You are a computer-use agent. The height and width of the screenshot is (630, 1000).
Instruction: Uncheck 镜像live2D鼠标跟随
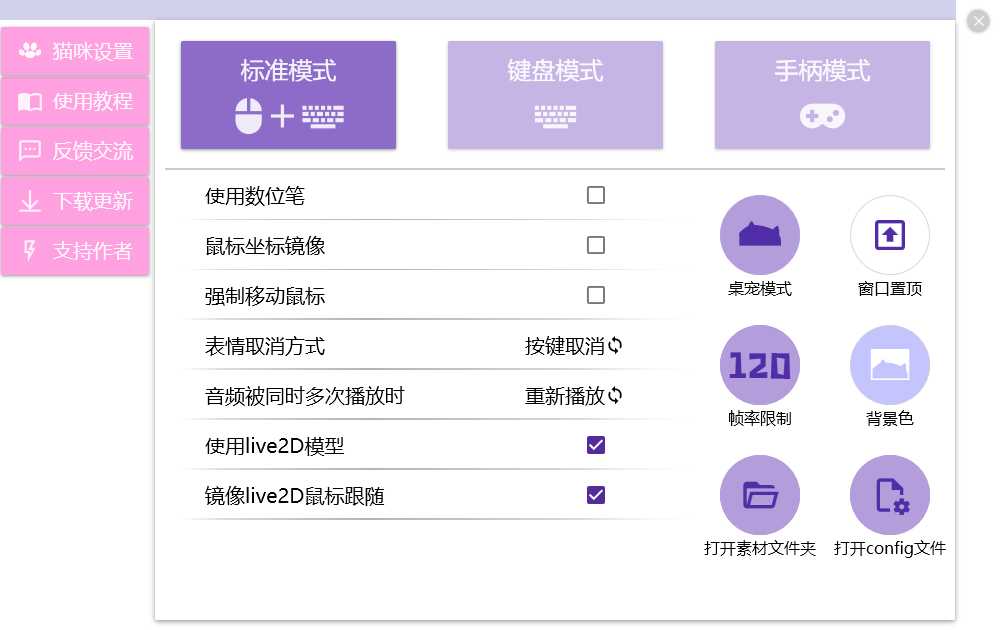click(x=596, y=495)
